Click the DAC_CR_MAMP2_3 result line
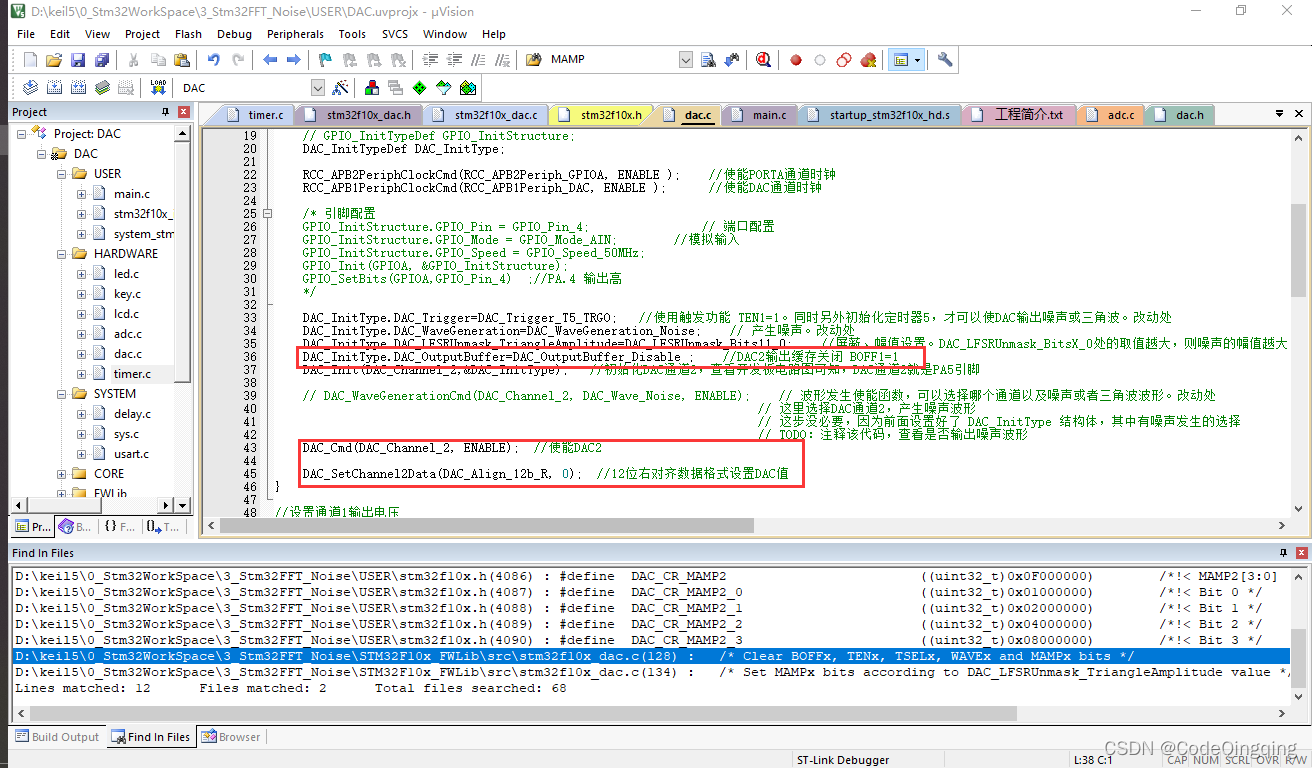The image size is (1312, 768). coord(650,640)
